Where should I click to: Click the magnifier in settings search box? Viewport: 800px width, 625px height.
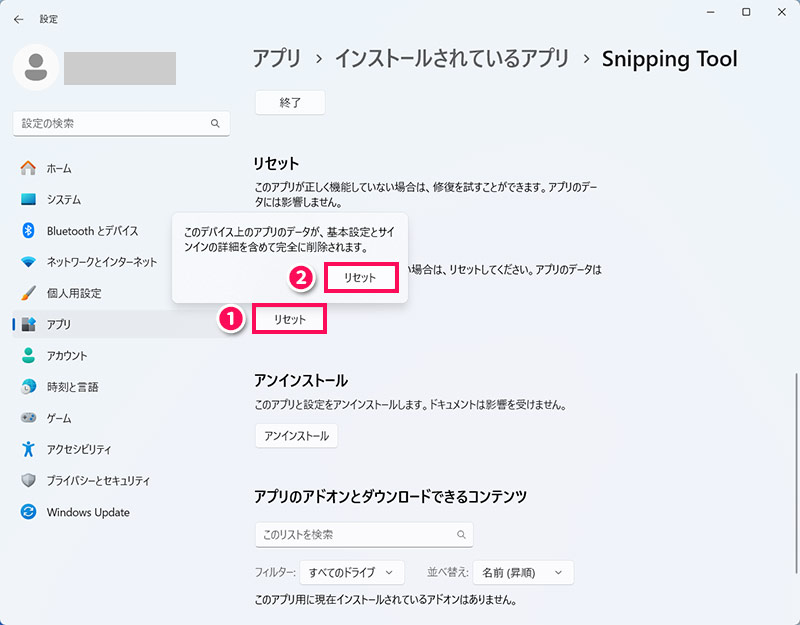(x=215, y=123)
